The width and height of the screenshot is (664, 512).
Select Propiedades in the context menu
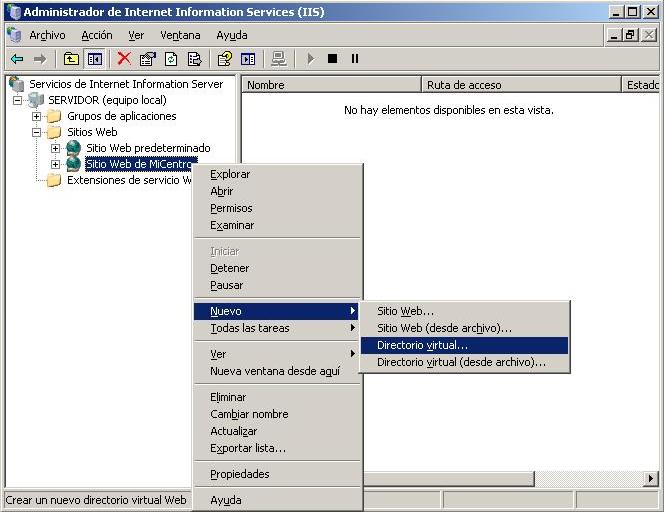pyautogui.click(x=240, y=474)
